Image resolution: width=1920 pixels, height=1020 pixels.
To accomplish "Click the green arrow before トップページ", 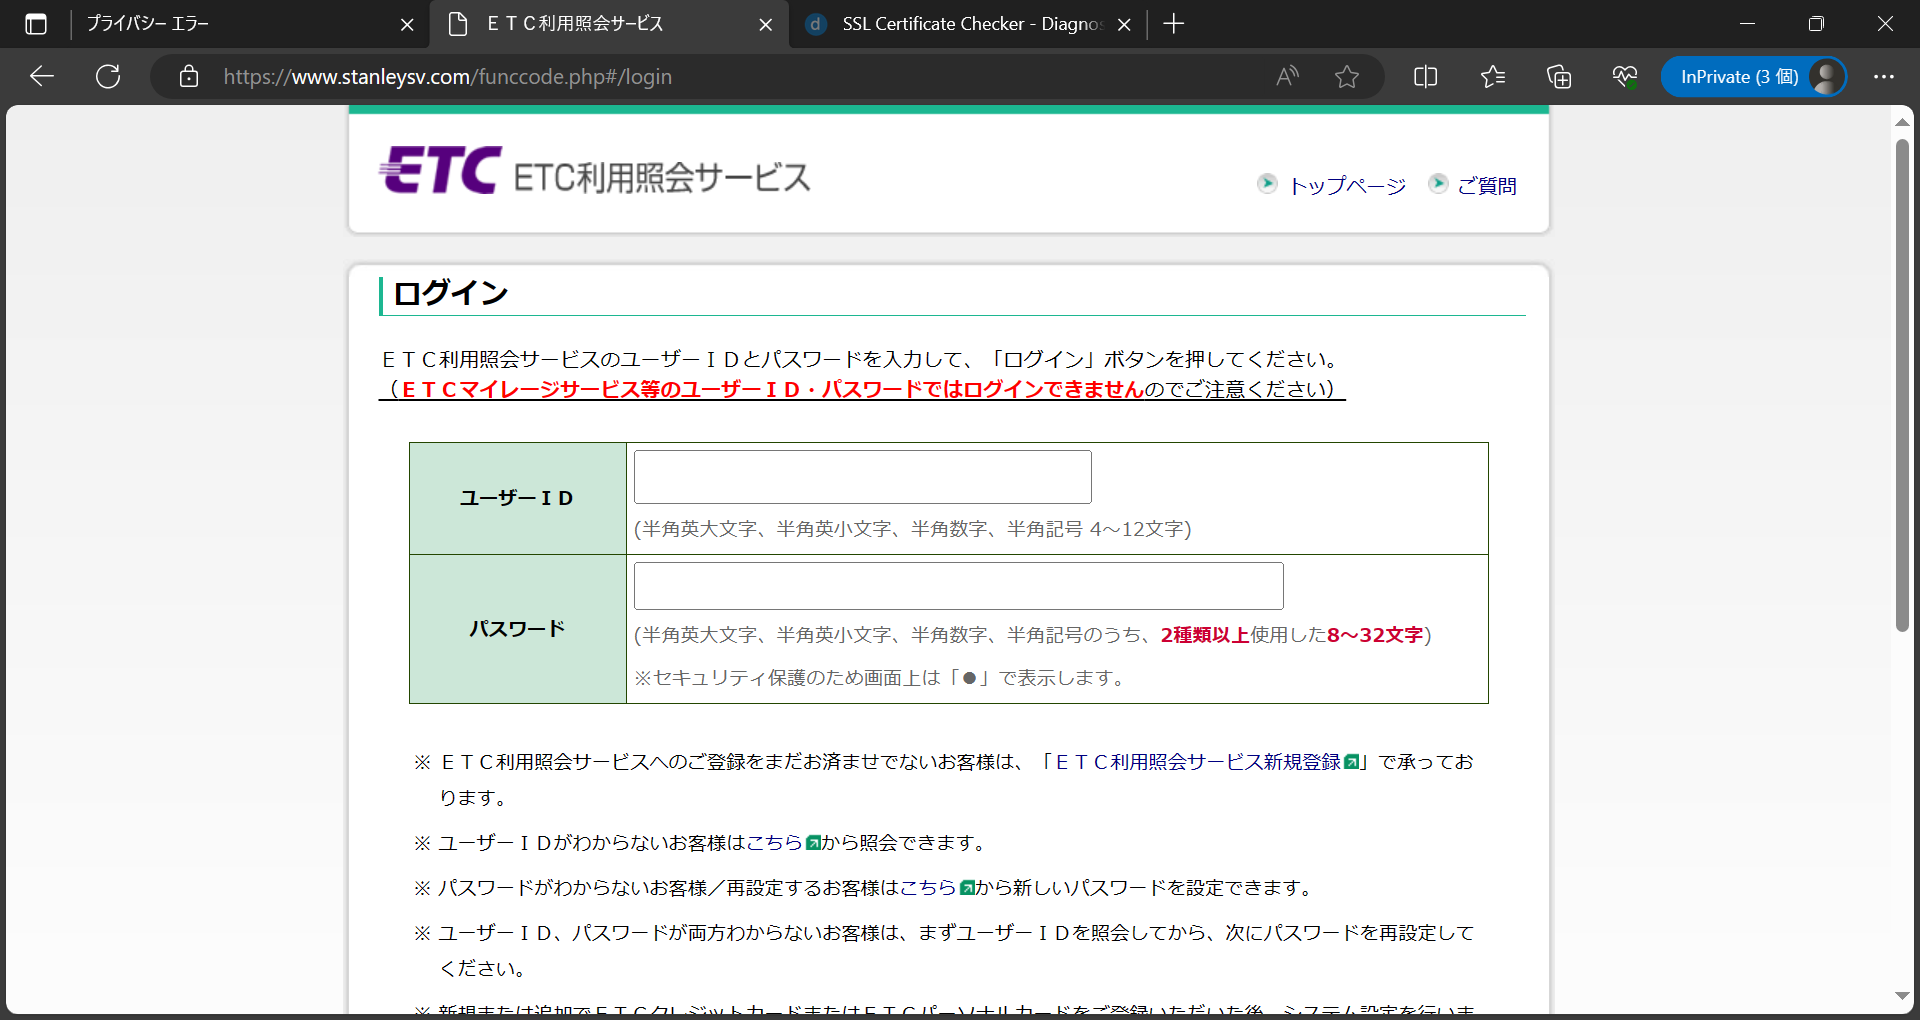I will (1267, 183).
